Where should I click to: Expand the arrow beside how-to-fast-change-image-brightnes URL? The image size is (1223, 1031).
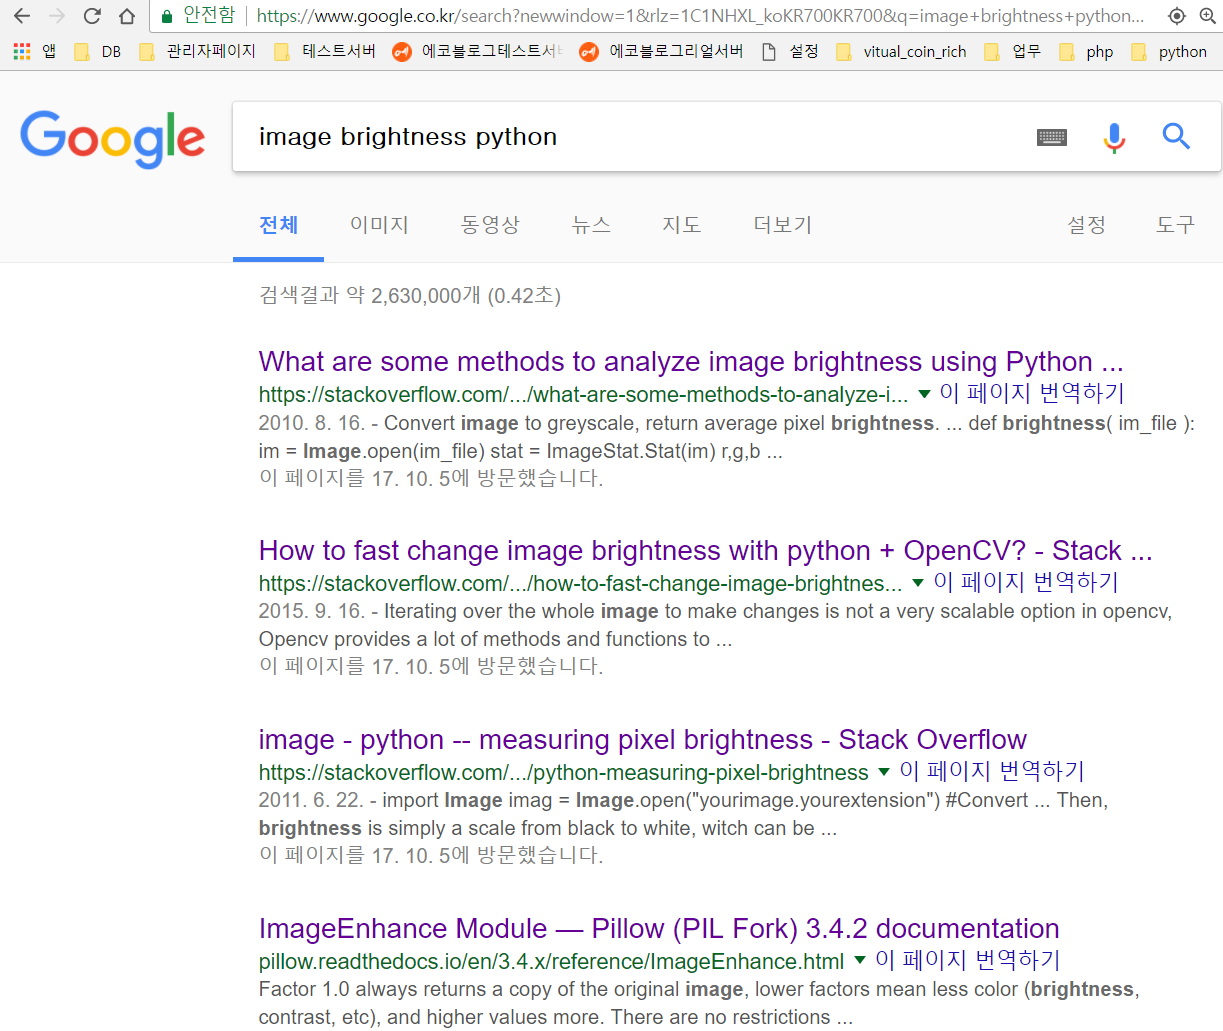[918, 583]
